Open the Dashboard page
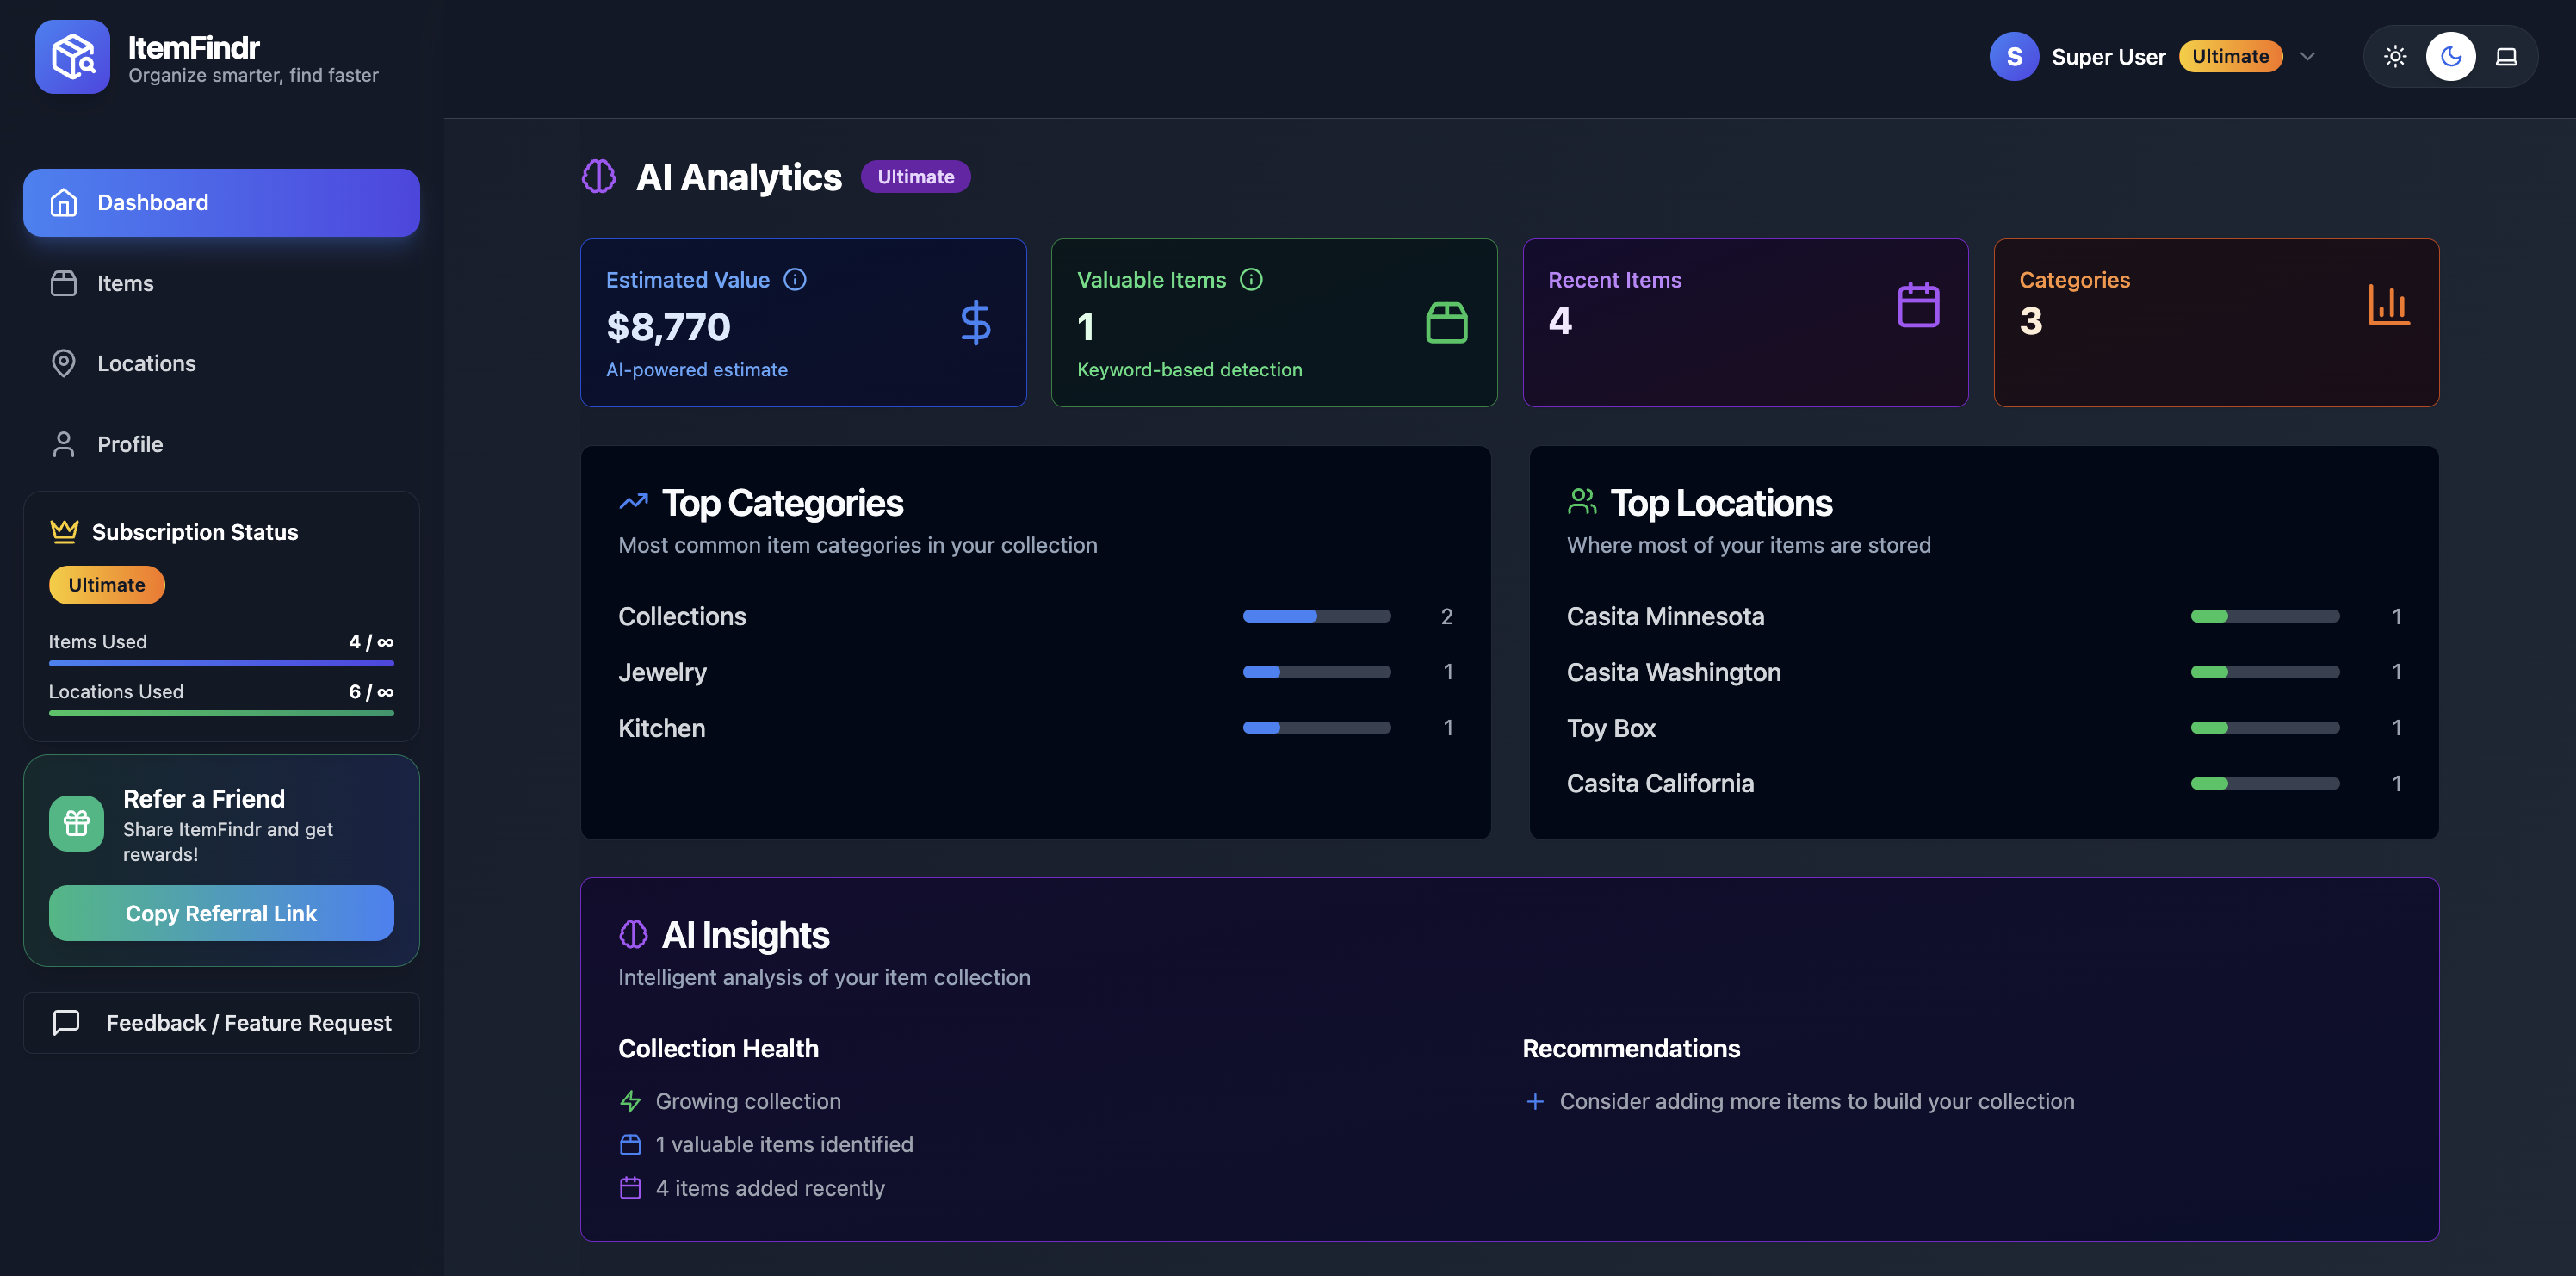 221,203
